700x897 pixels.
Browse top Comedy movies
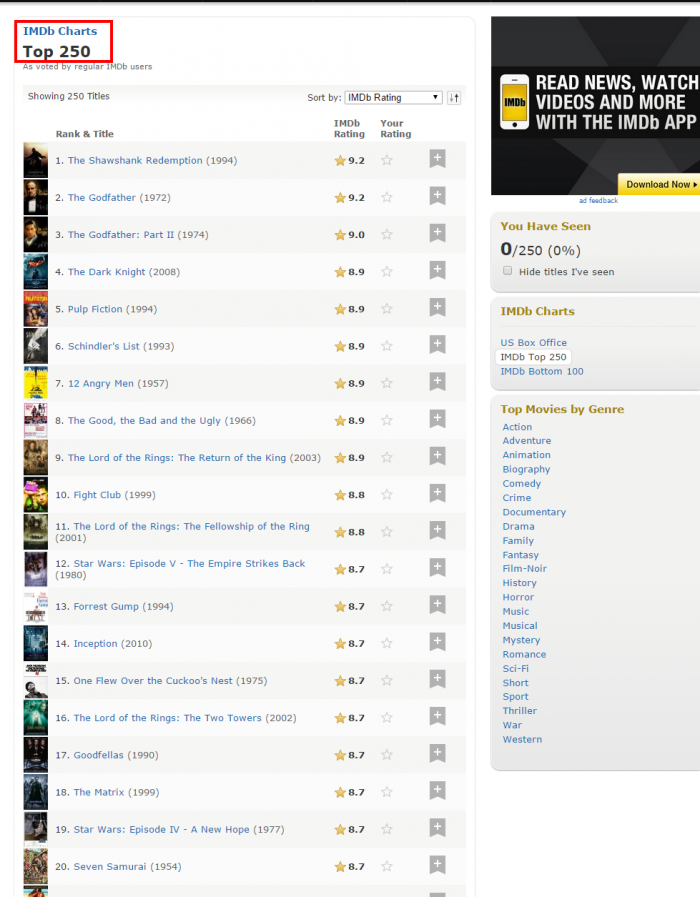[522, 483]
